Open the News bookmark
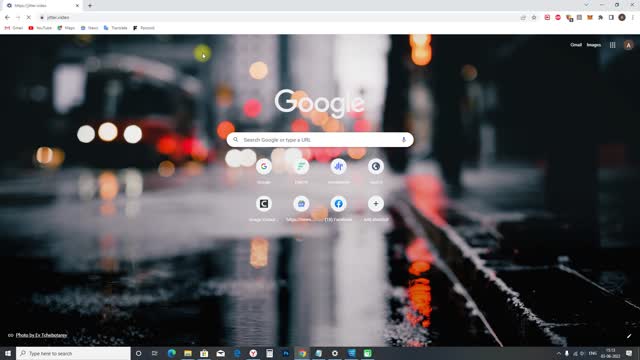Image resolution: width=640 pixels, height=360 pixels. pyautogui.click(x=89, y=28)
